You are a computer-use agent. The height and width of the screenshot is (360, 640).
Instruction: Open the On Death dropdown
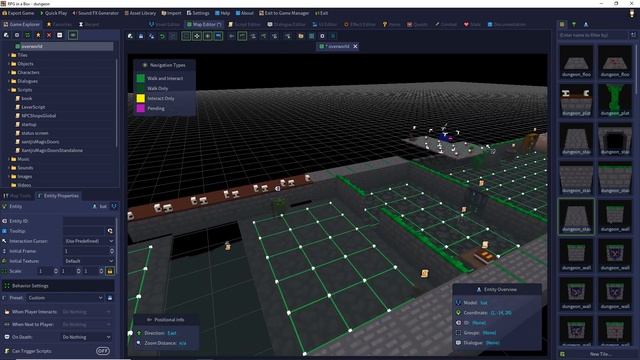(x=86, y=338)
